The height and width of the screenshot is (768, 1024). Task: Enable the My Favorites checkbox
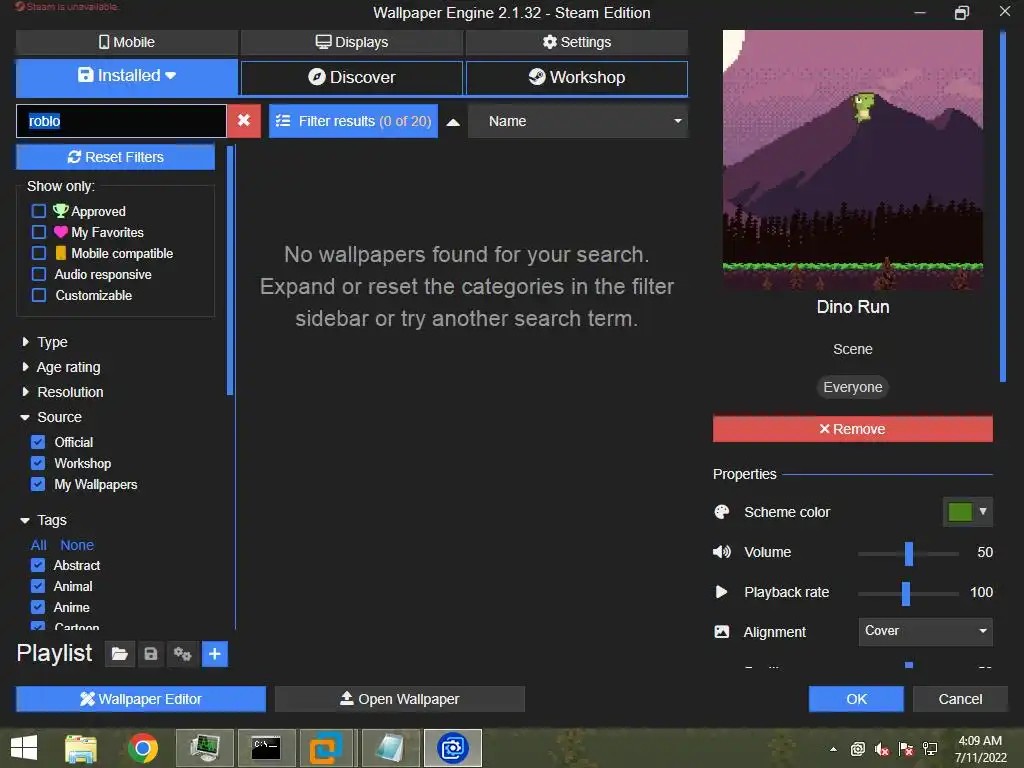point(39,232)
